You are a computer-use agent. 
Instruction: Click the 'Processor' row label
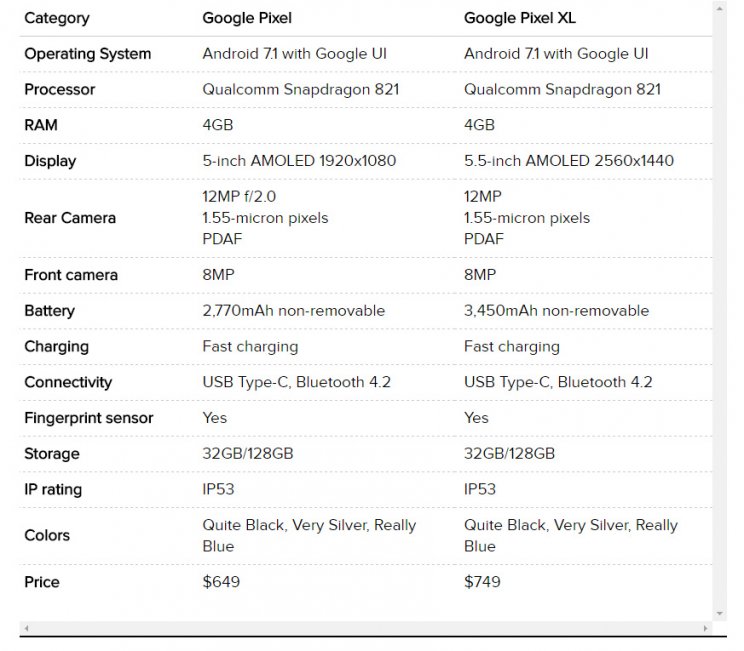click(60, 89)
